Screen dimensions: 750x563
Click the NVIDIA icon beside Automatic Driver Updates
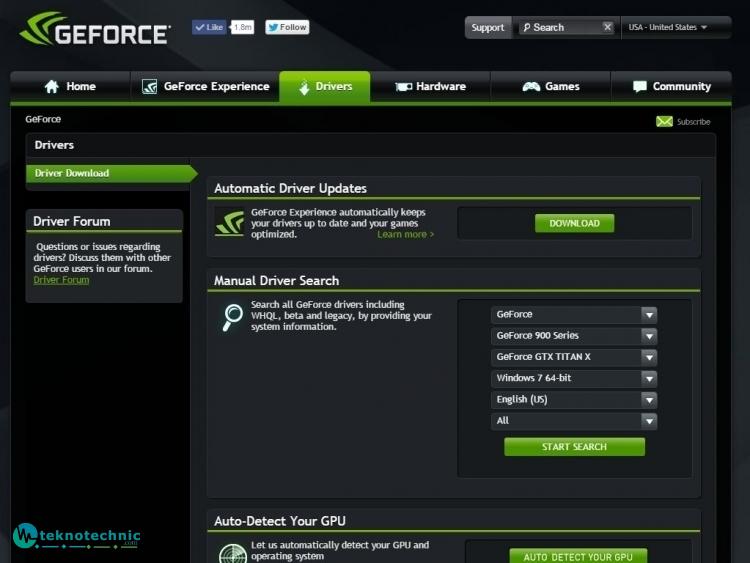pyautogui.click(x=230, y=223)
